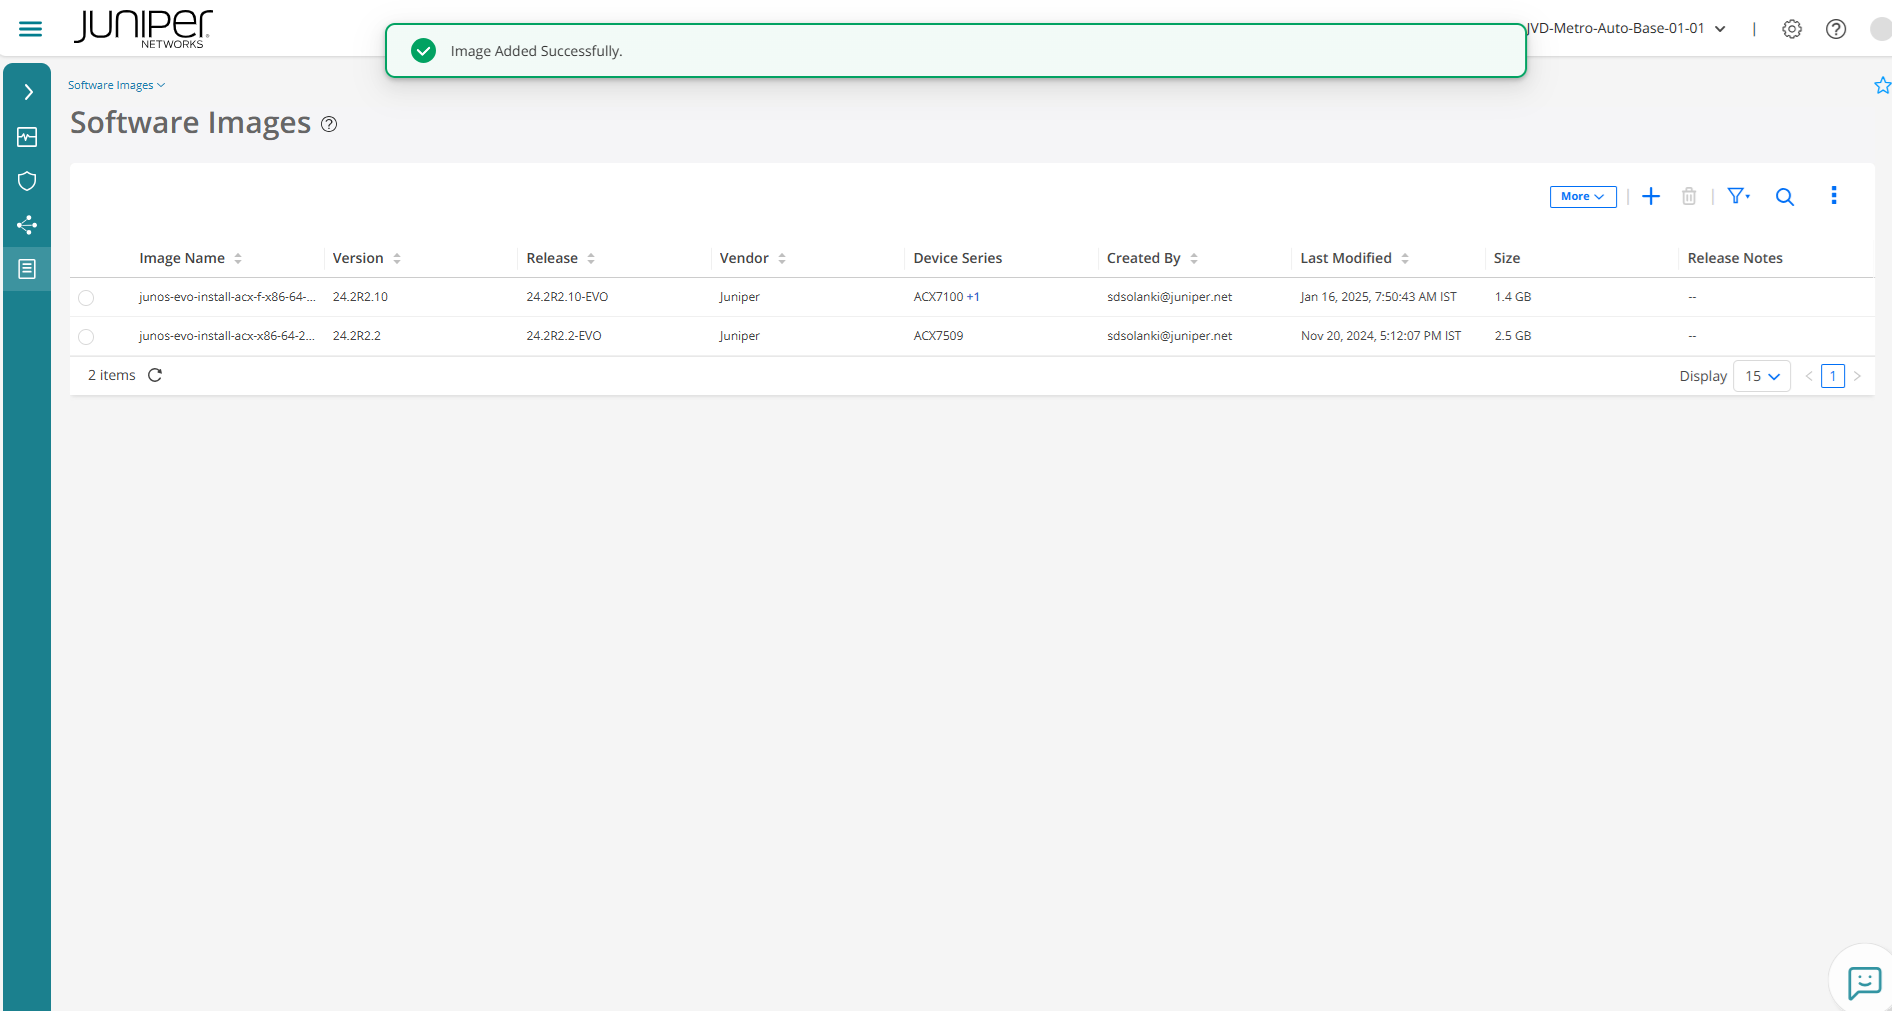Expand the left sidebar chevron
The width and height of the screenshot is (1892, 1011).
28,92
